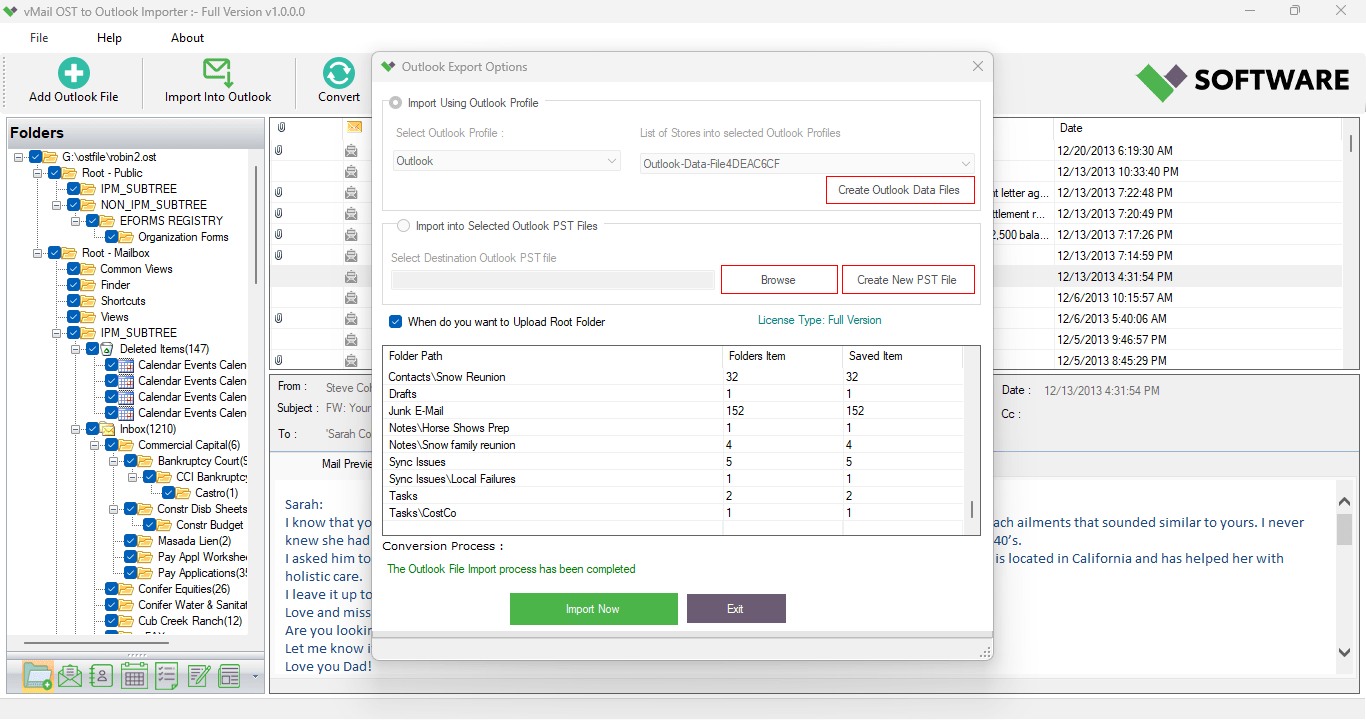Click the Masada Lien(2) folder icon

146,541
